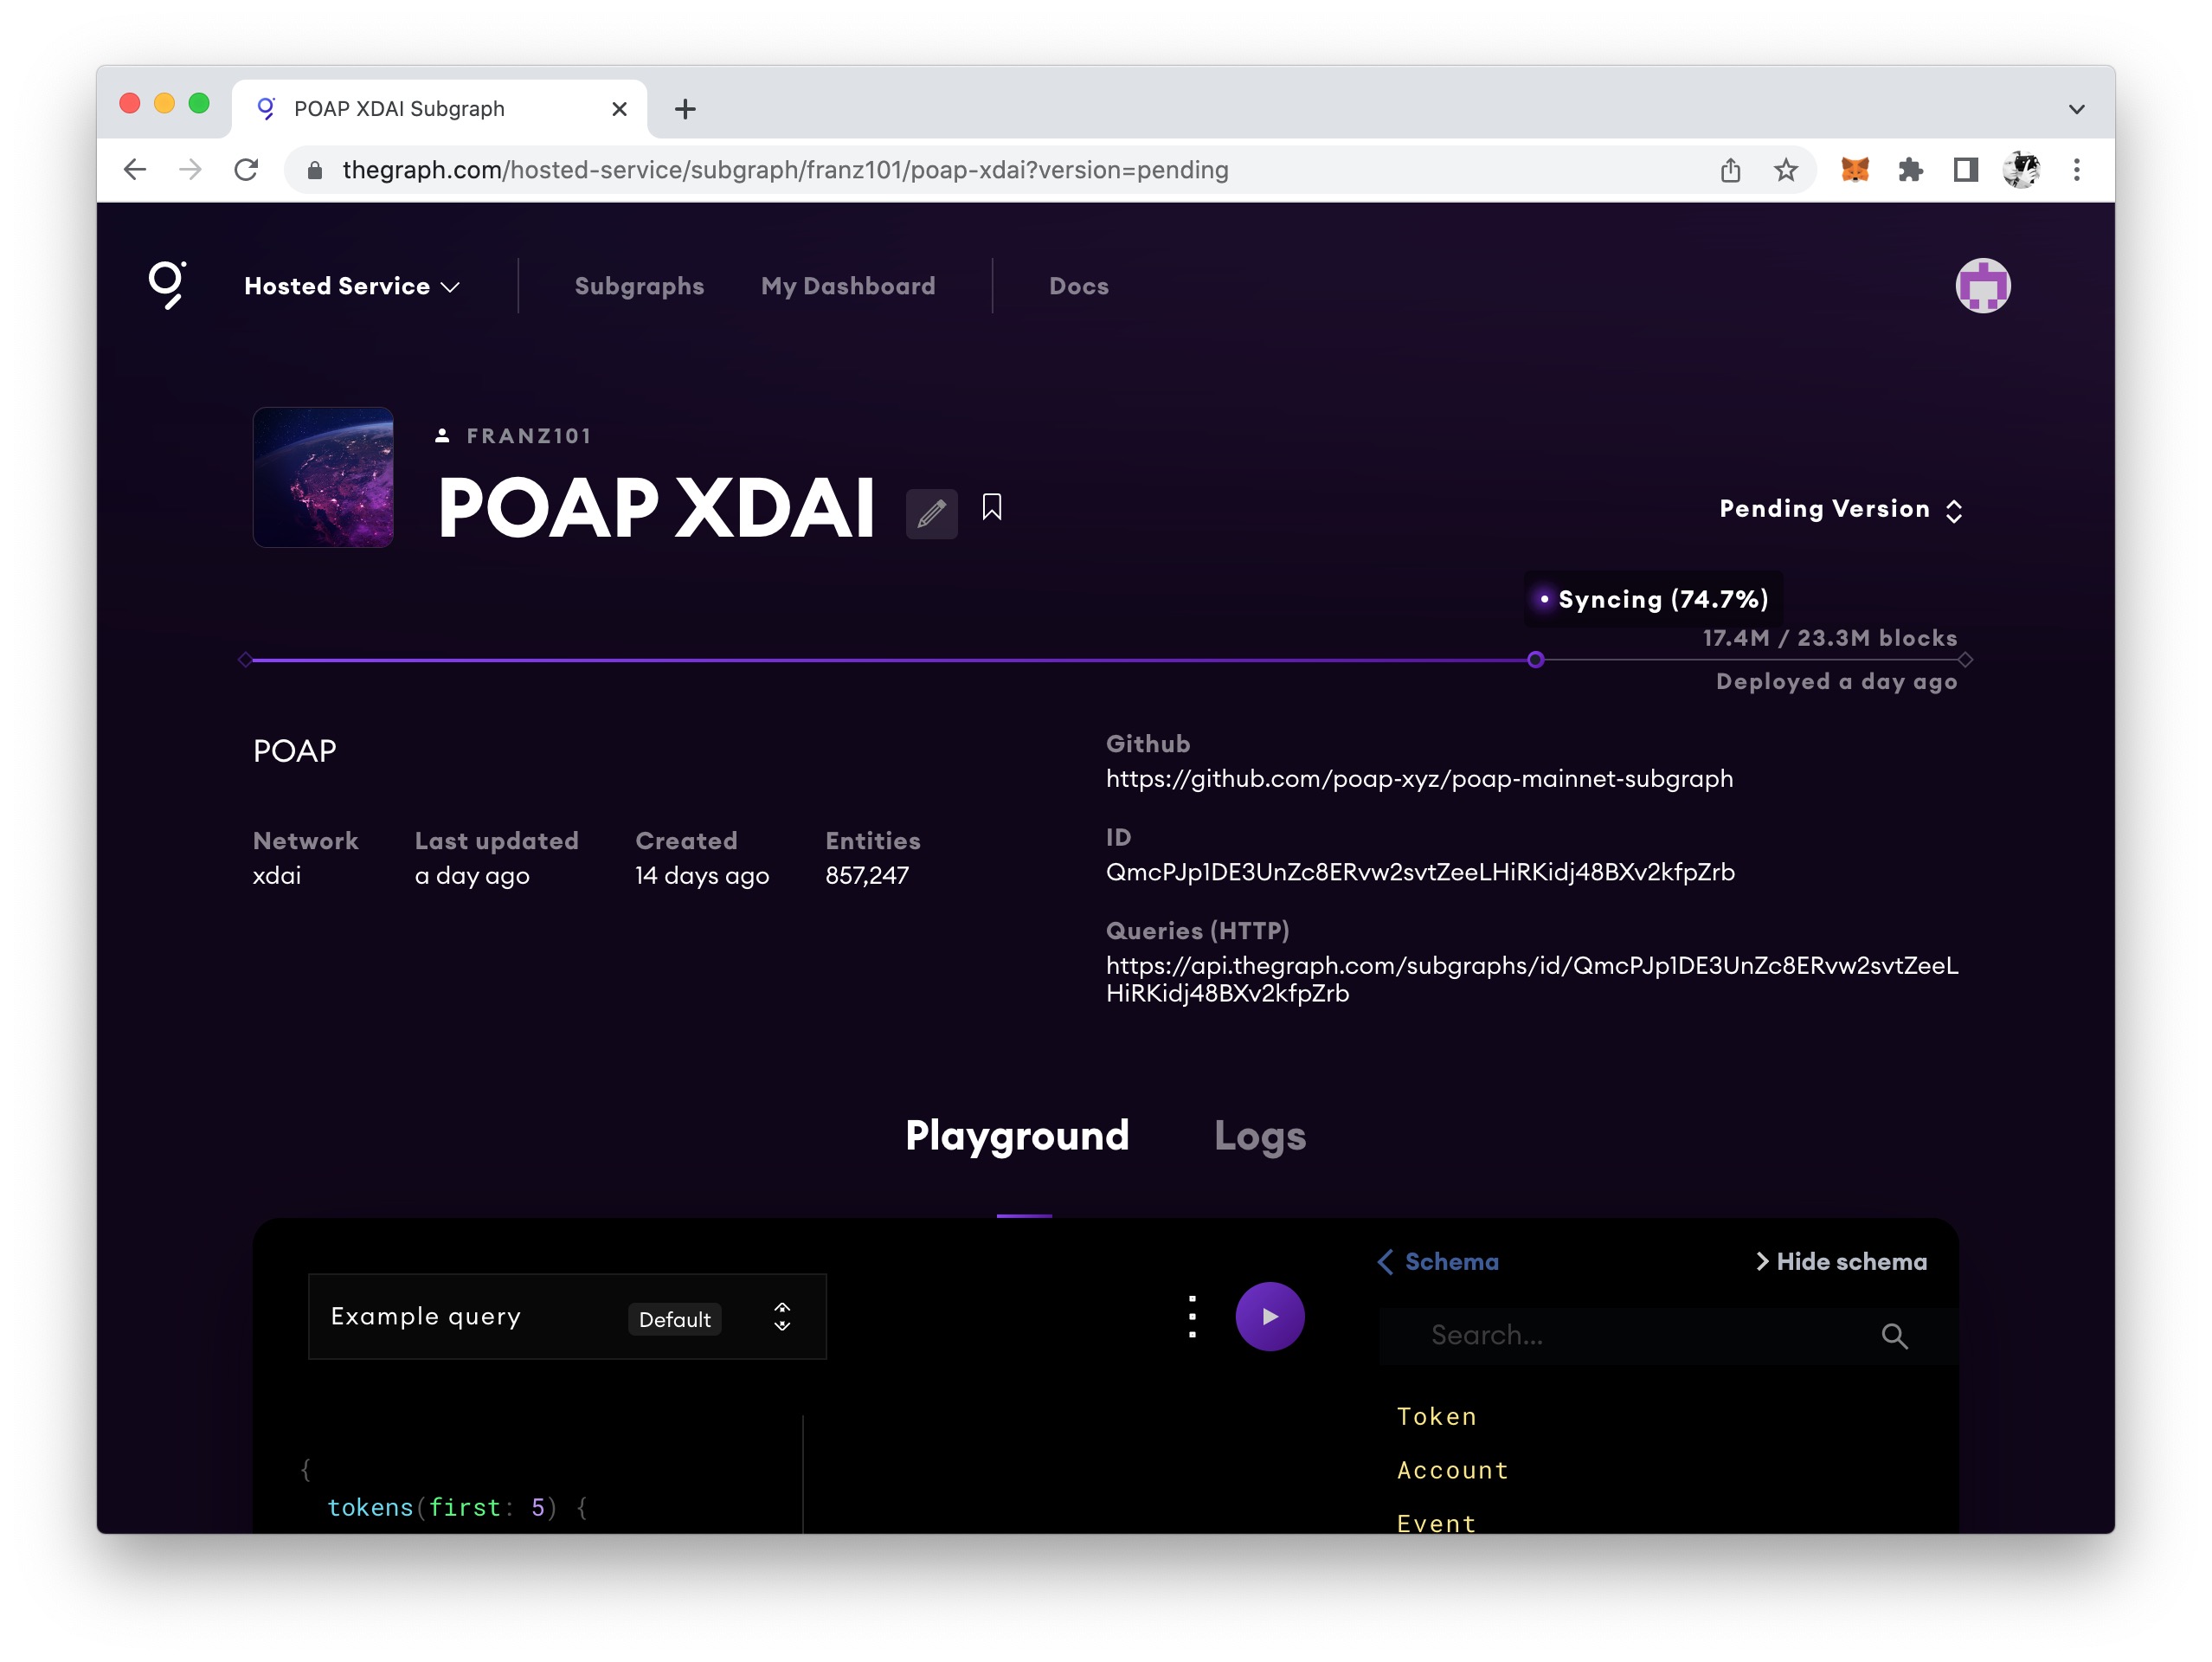The width and height of the screenshot is (2212, 1662).
Task: Expand the tab search chevron
Action: click(2076, 109)
